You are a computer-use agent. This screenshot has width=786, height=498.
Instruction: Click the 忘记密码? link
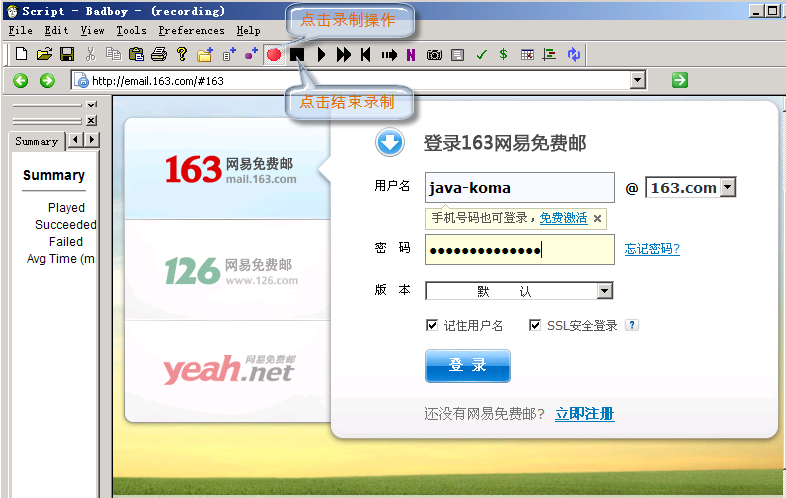point(652,249)
